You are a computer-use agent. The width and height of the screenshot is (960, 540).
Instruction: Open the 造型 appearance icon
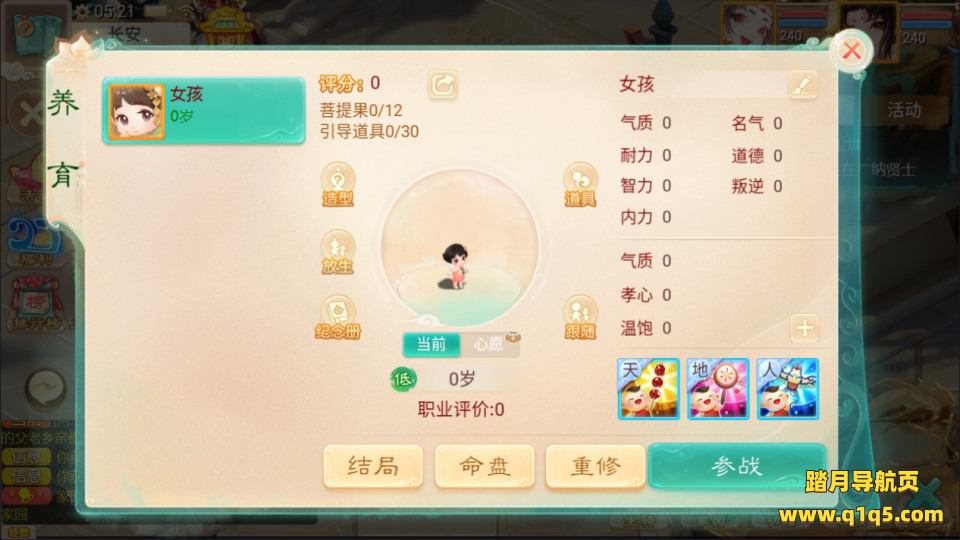click(x=337, y=184)
